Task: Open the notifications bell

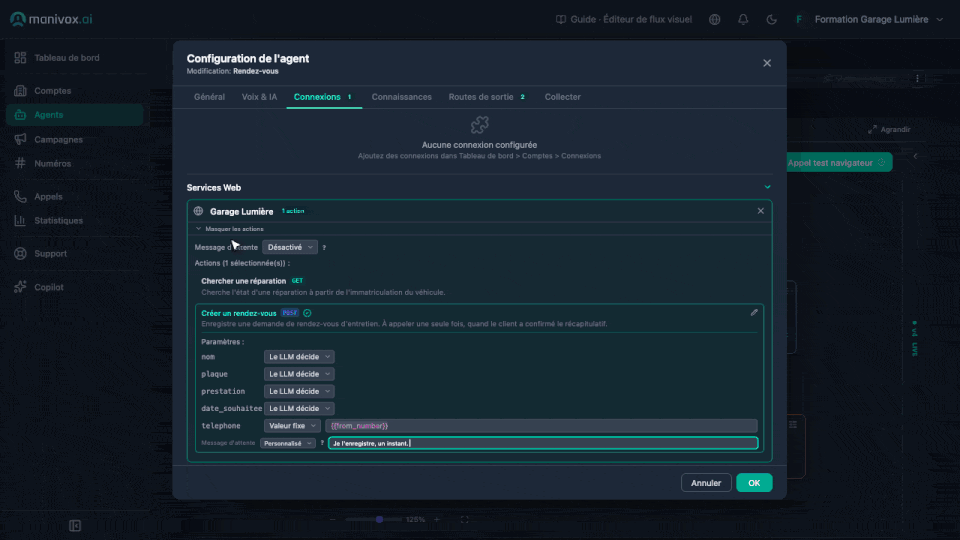Action: [x=743, y=20]
